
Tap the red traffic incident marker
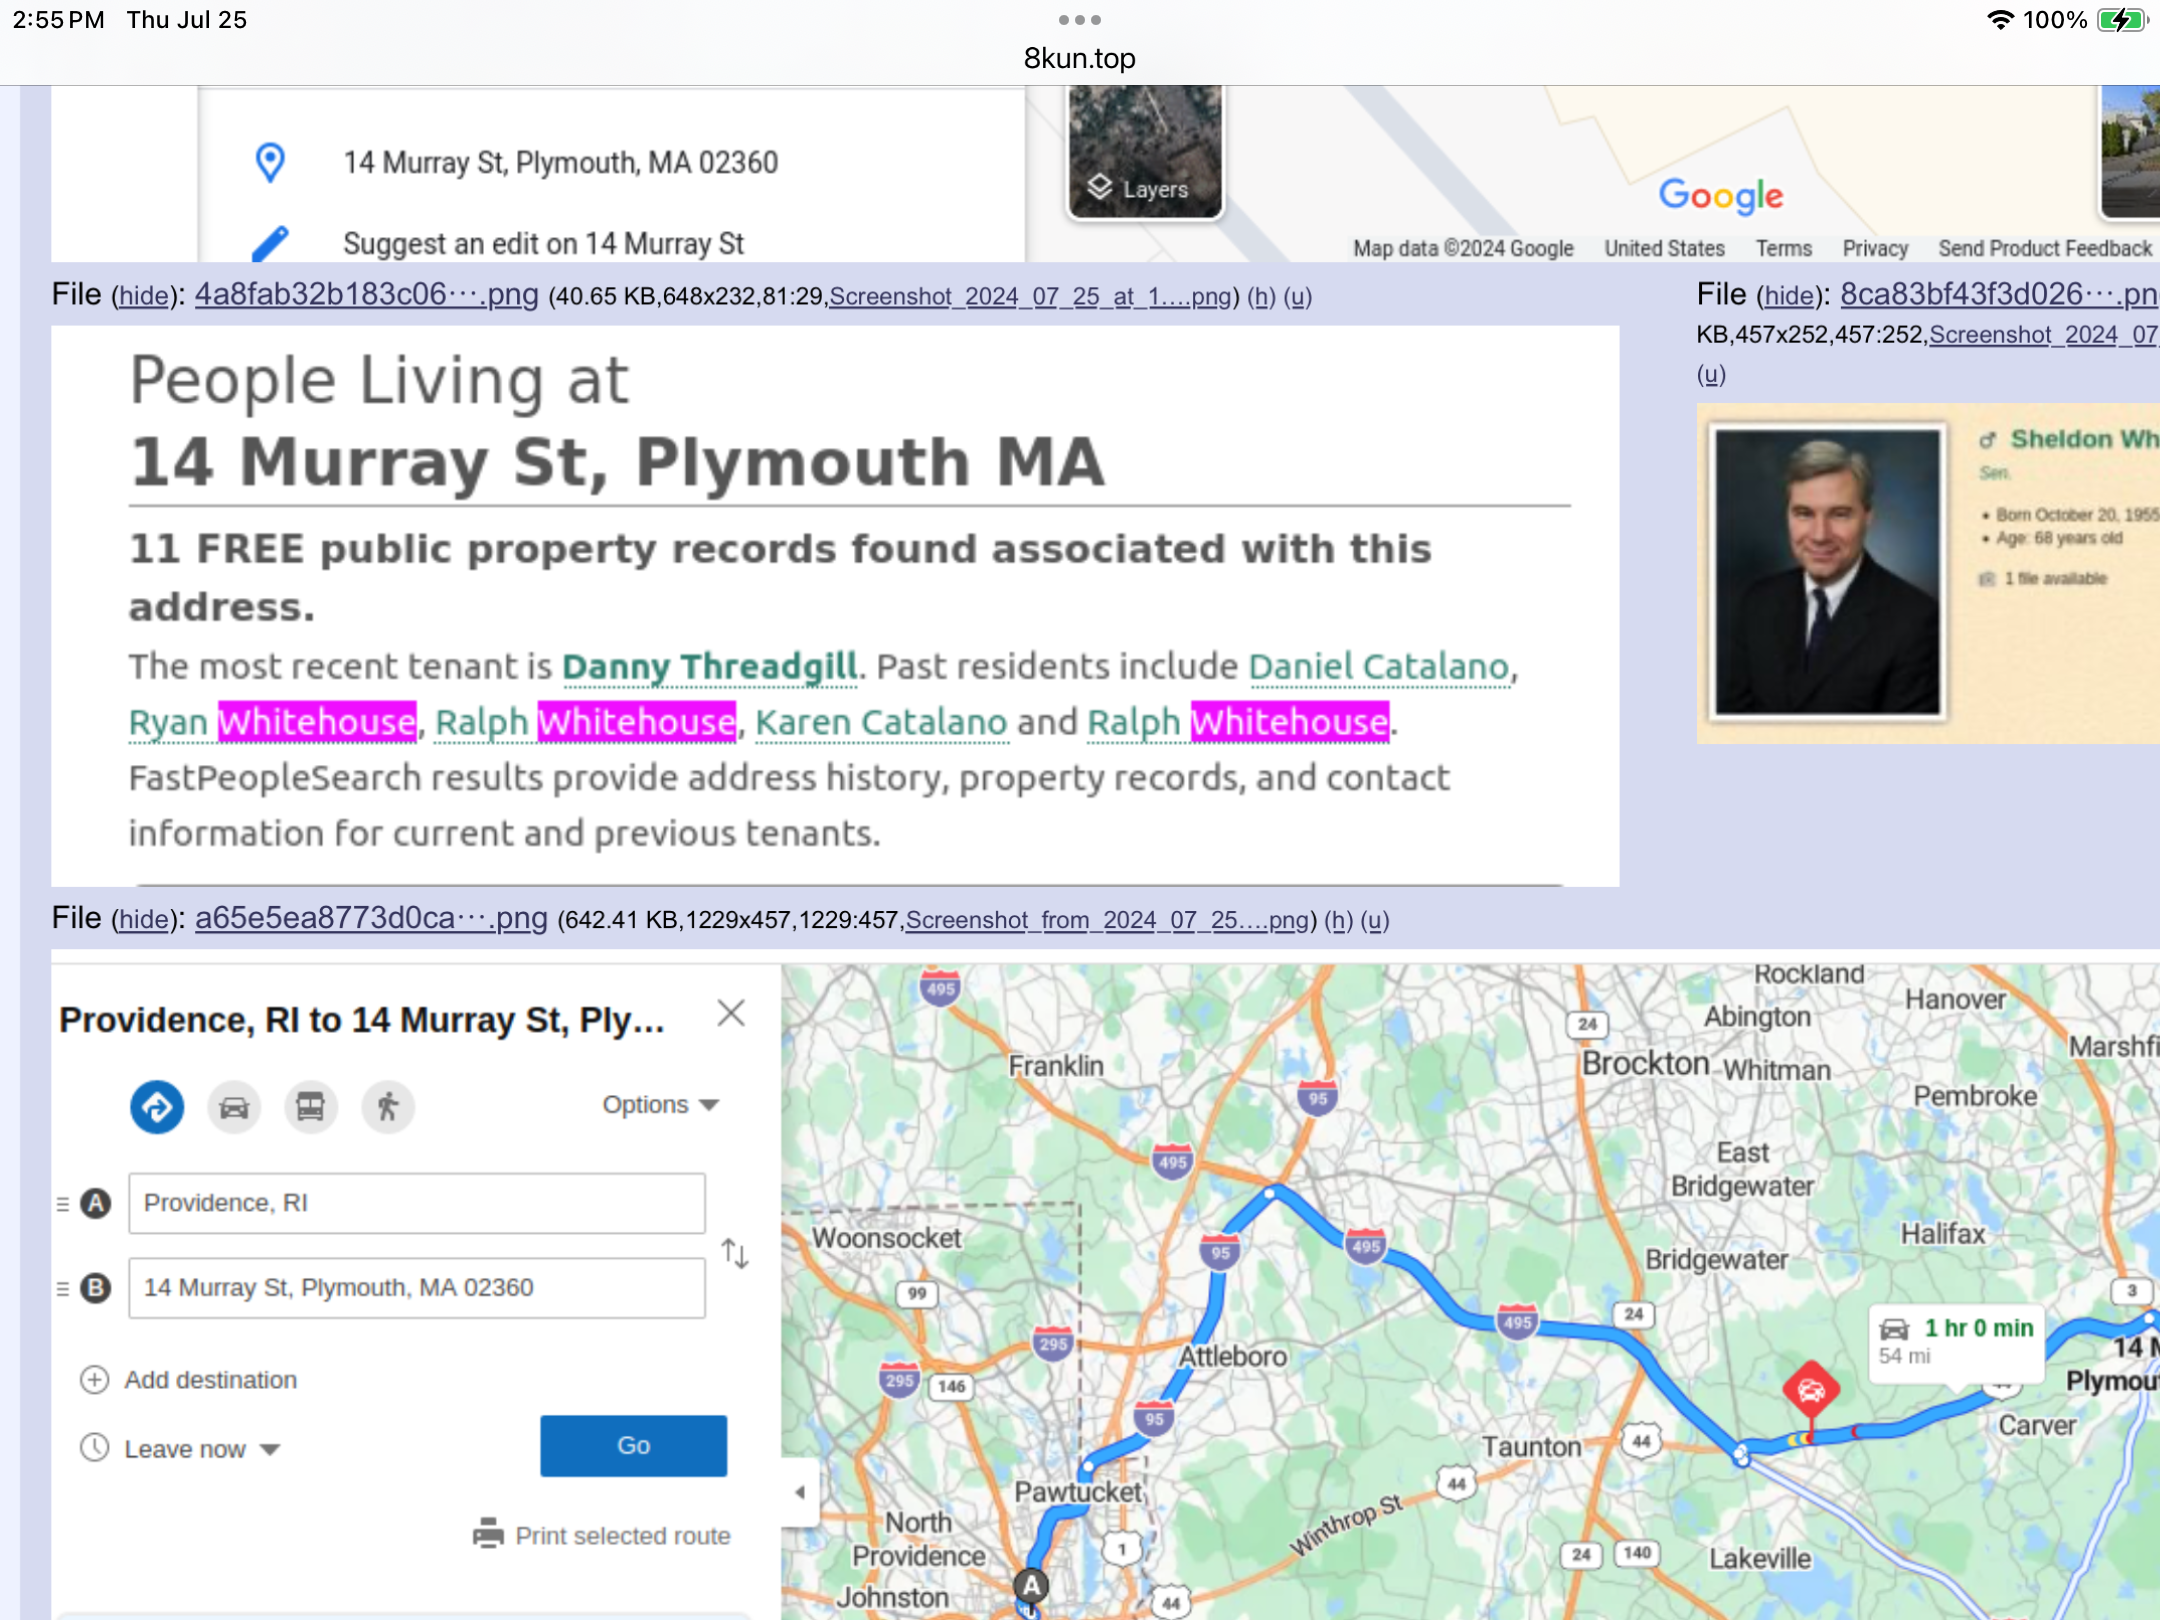[x=1810, y=1390]
